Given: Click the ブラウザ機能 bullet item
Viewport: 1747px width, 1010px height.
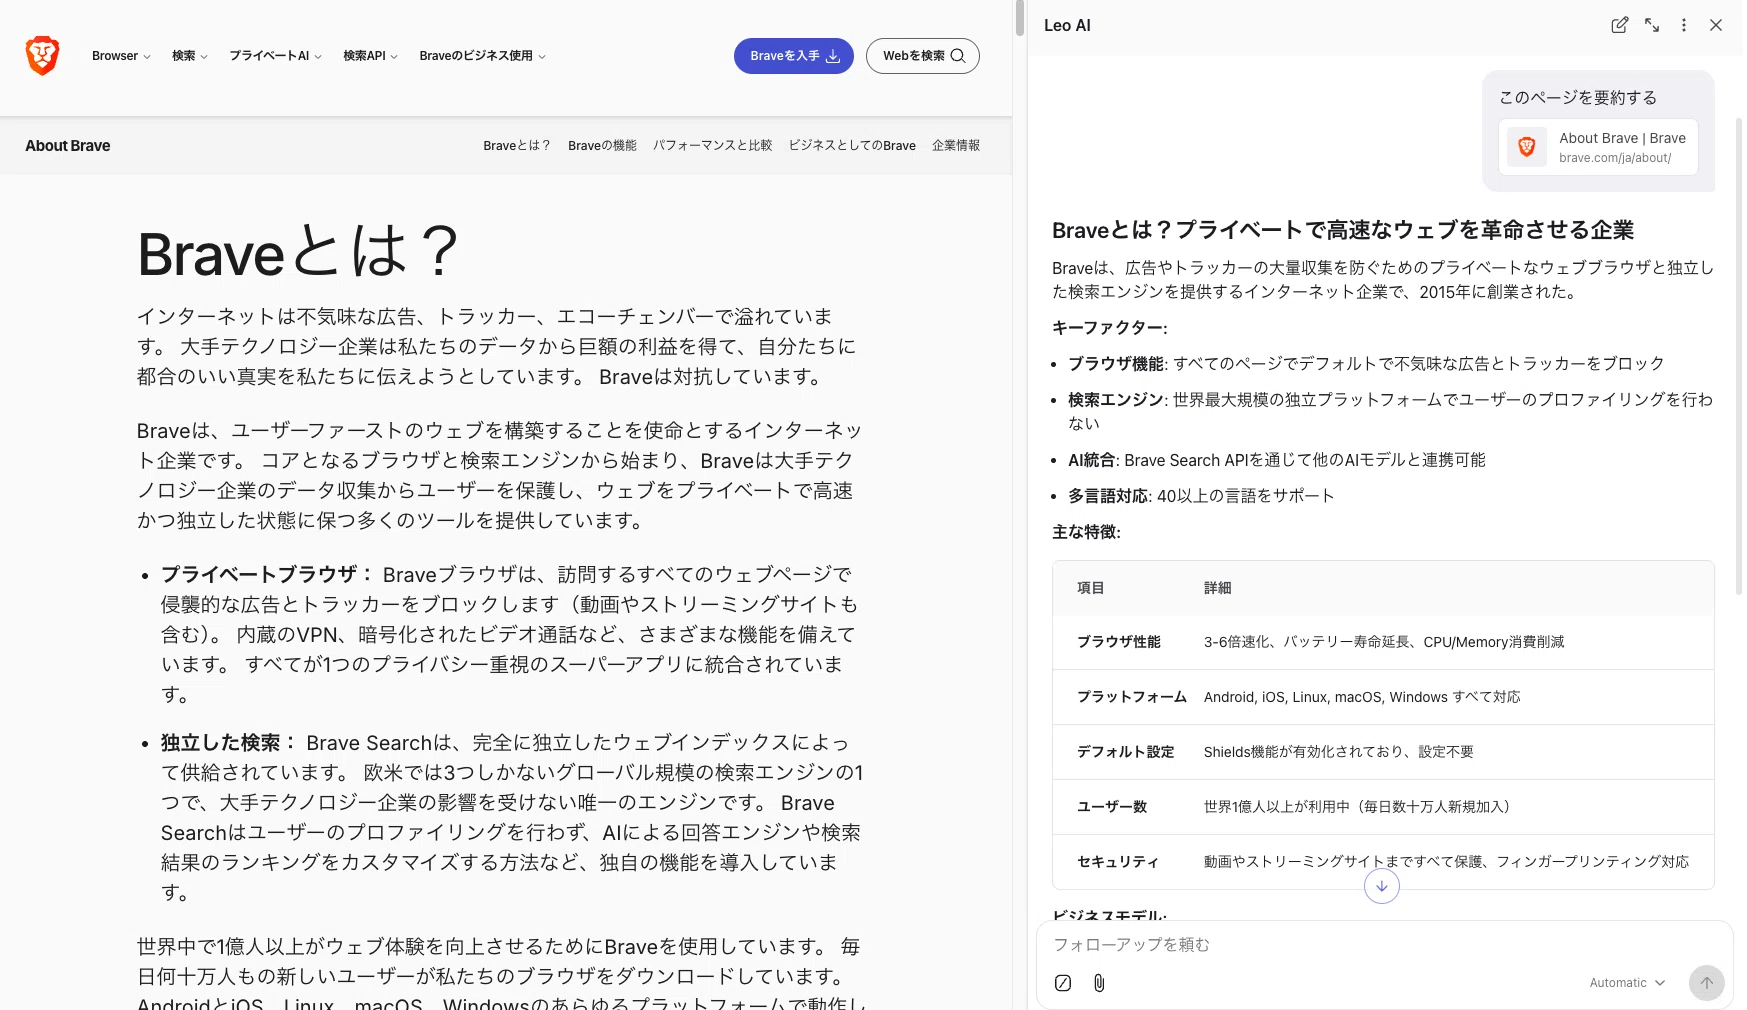Looking at the screenshot, I should pos(1366,364).
